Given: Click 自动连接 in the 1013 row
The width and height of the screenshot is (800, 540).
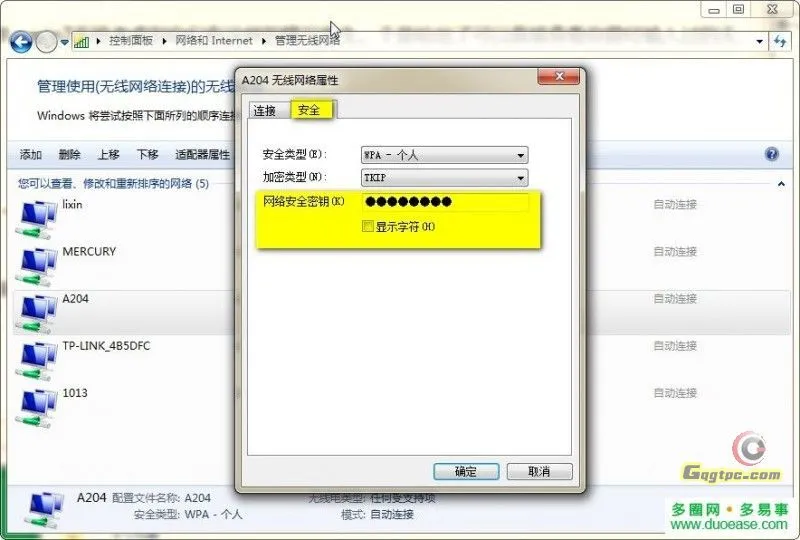Looking at the screenshot, I should click(x=675, y=392).
